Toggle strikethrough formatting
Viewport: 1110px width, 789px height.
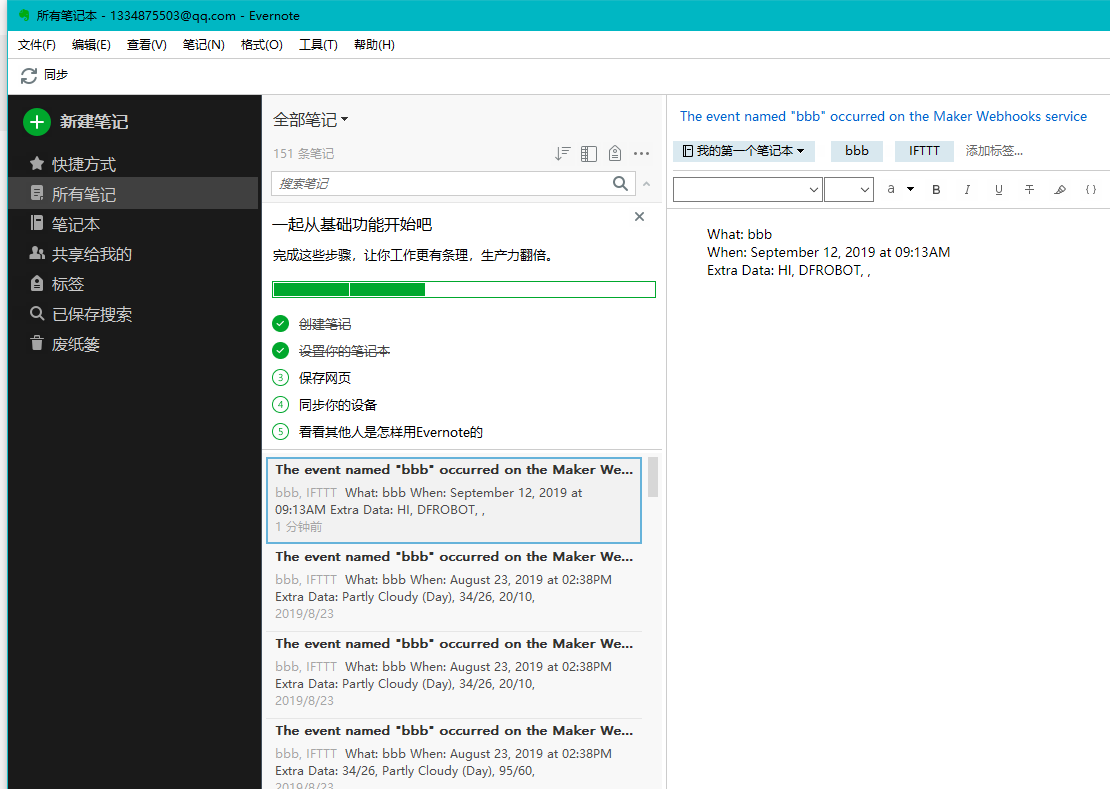point(1029,189)
